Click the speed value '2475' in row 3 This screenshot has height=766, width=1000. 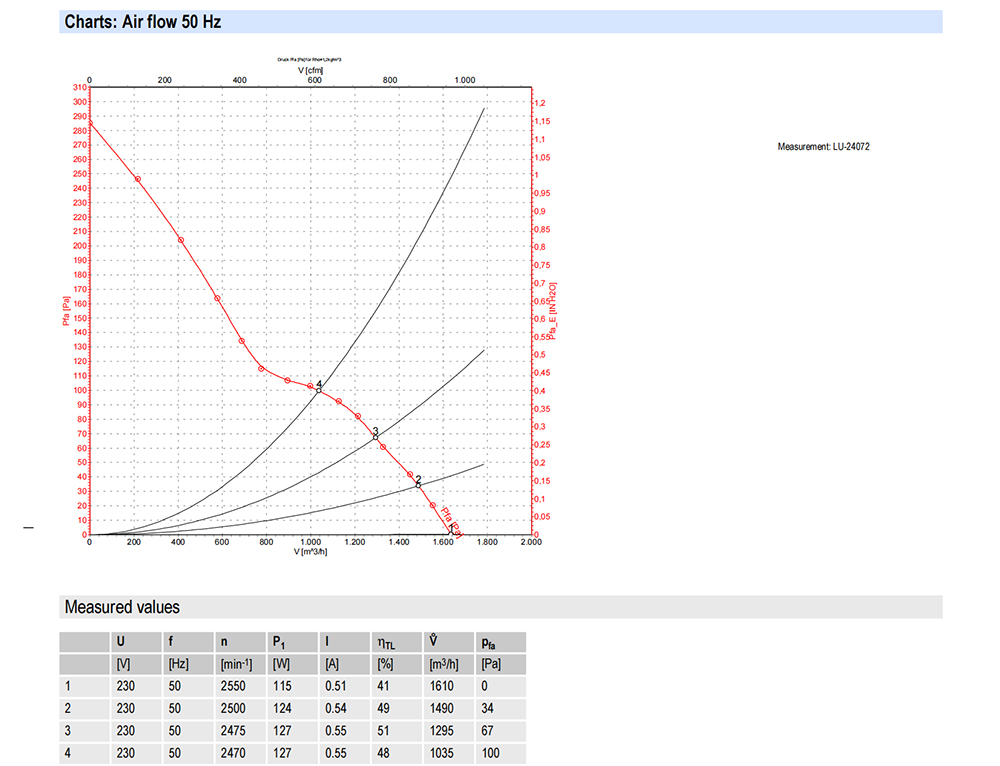(233, 731)
